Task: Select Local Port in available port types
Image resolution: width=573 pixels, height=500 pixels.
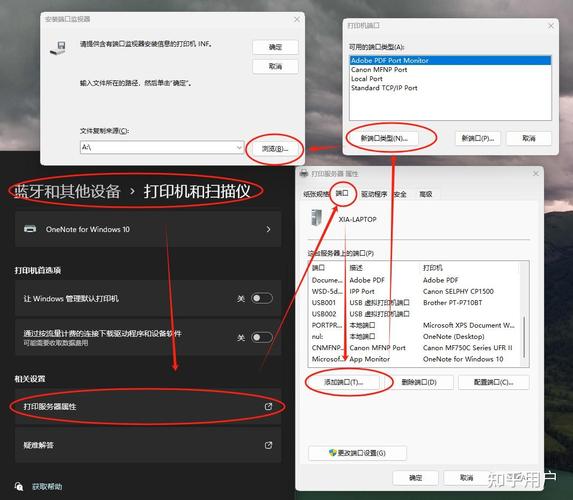Action: [x=367, y=79]
